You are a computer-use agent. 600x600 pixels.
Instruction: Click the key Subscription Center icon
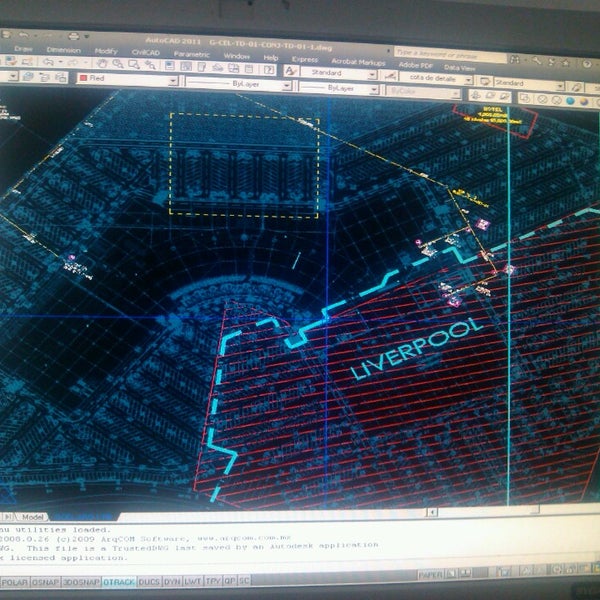[536, 60]
